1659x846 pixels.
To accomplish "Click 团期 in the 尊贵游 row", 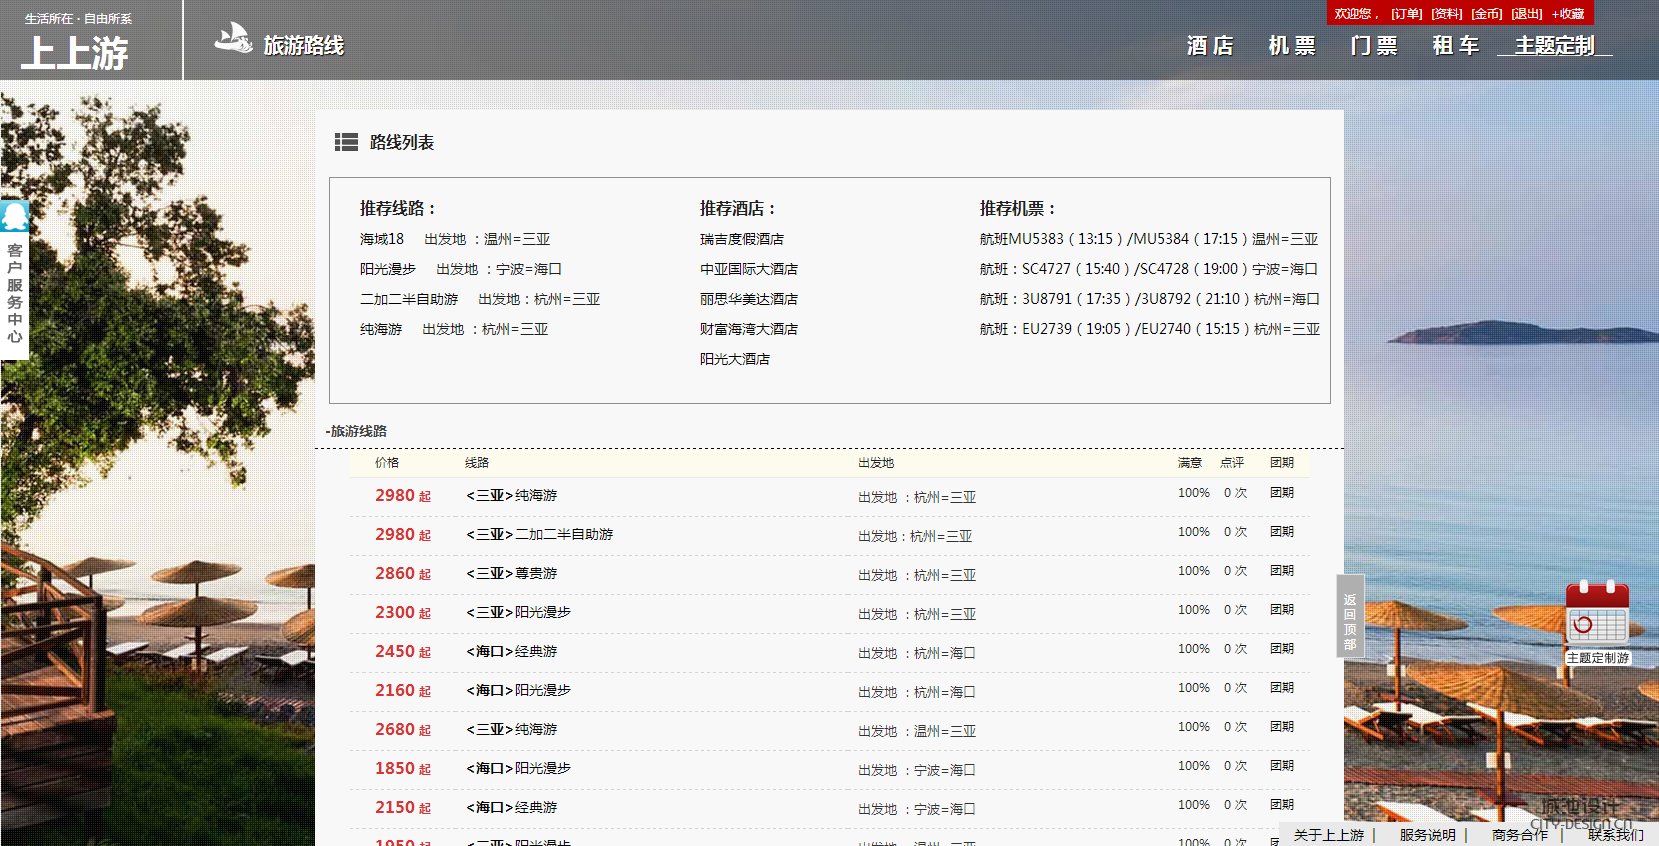I will tap(1282, 571).
